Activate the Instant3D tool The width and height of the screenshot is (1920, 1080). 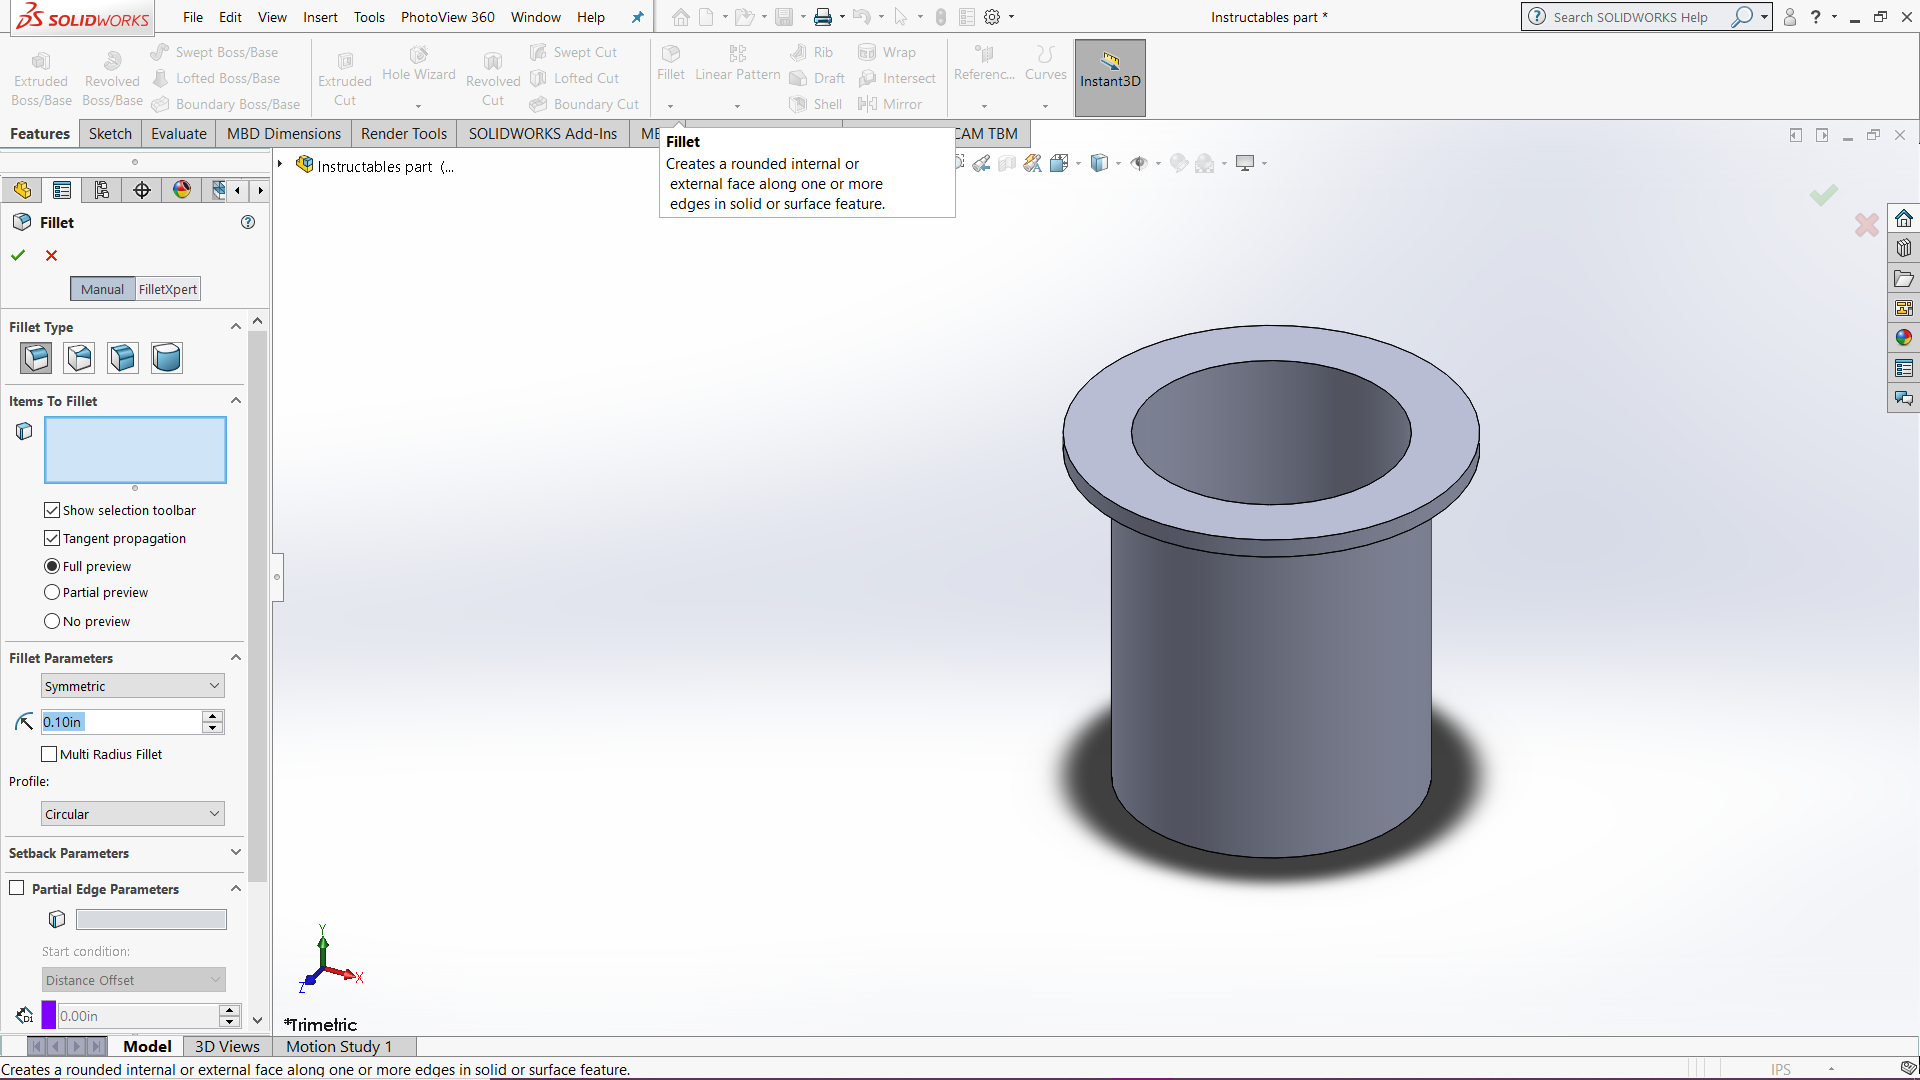click(1109, 77)
